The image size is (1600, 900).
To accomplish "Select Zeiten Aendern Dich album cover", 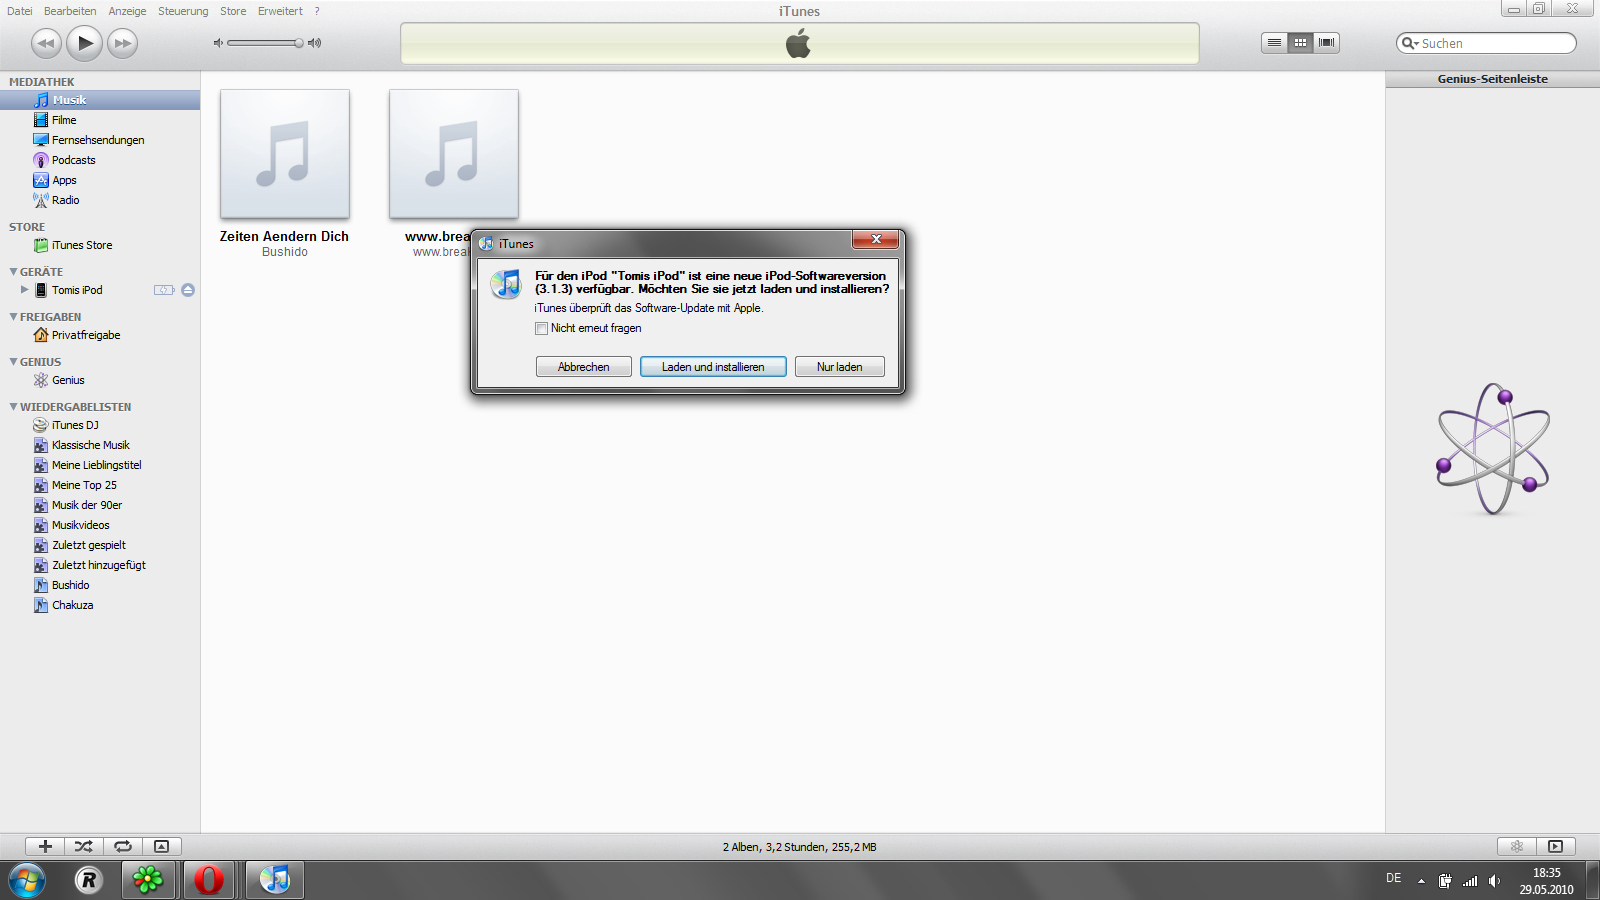I will [285, 154].
